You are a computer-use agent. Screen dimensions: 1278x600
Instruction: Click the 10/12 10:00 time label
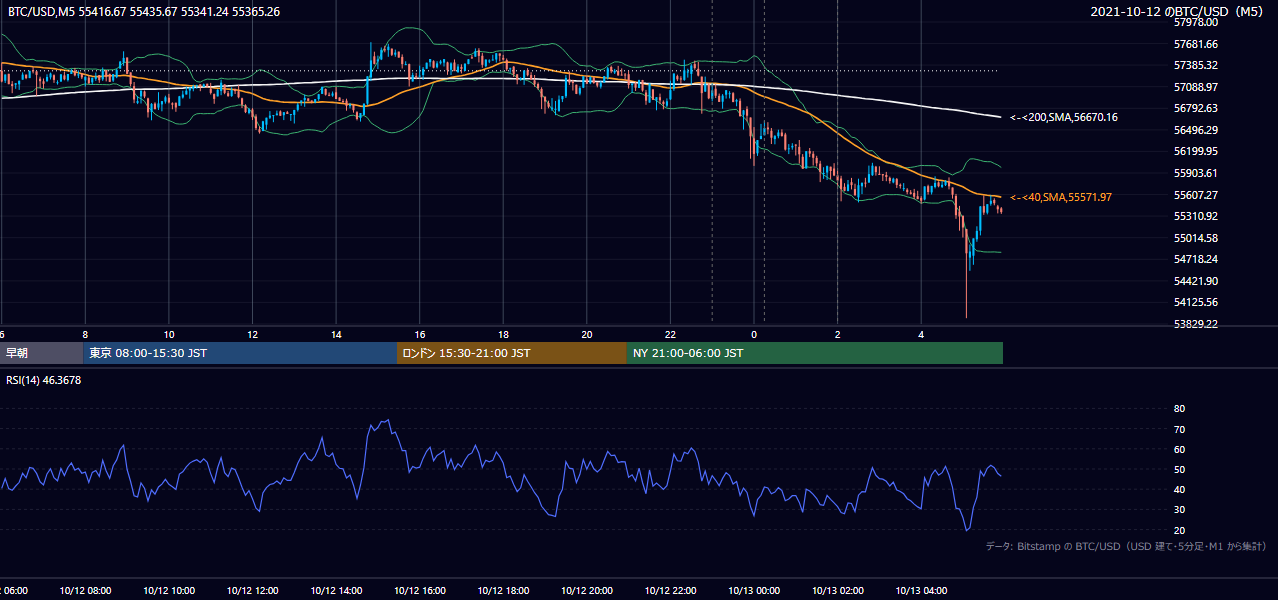[x=169, y=591]
